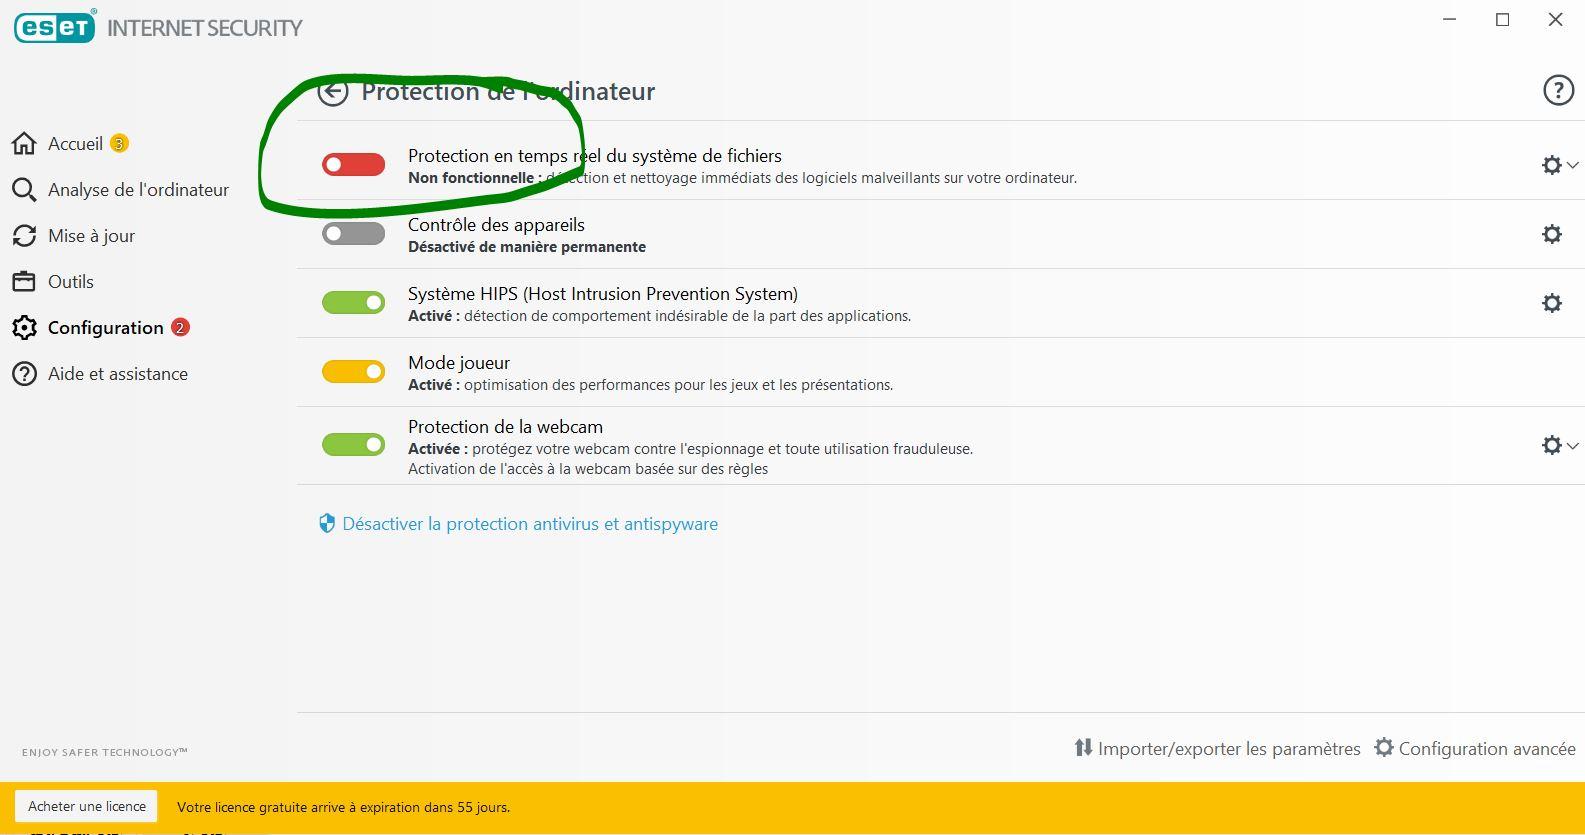
Task: Open Importer/exporter les paramètres
Action: click(x=1229, y=749)
